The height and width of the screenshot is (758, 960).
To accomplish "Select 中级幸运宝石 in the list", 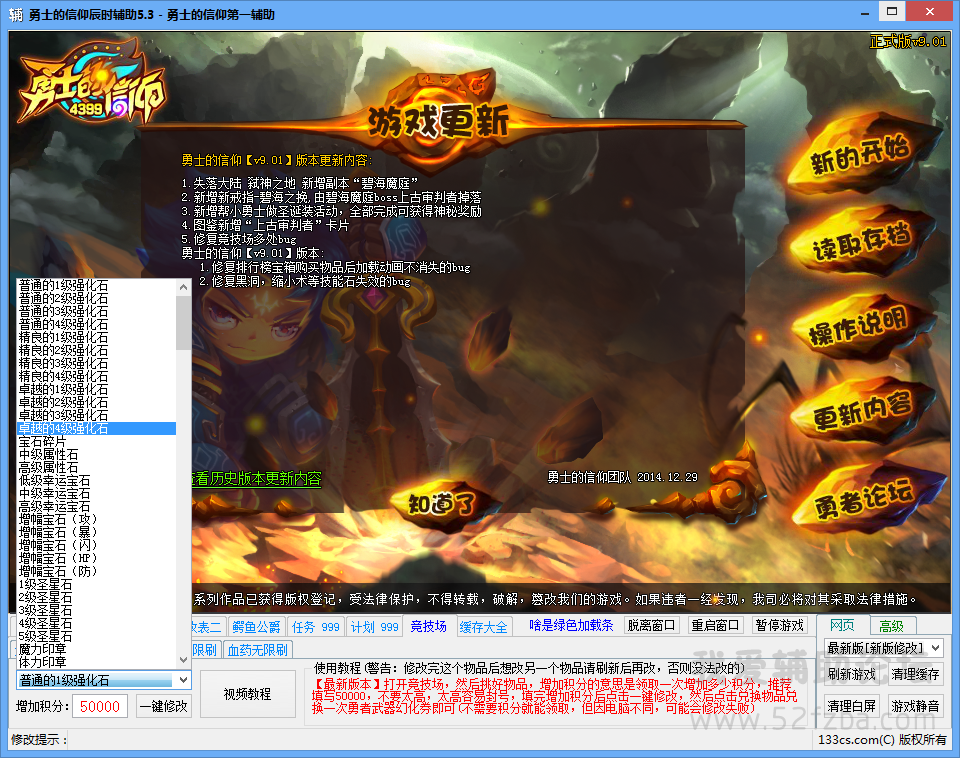I will coord(96,493).
